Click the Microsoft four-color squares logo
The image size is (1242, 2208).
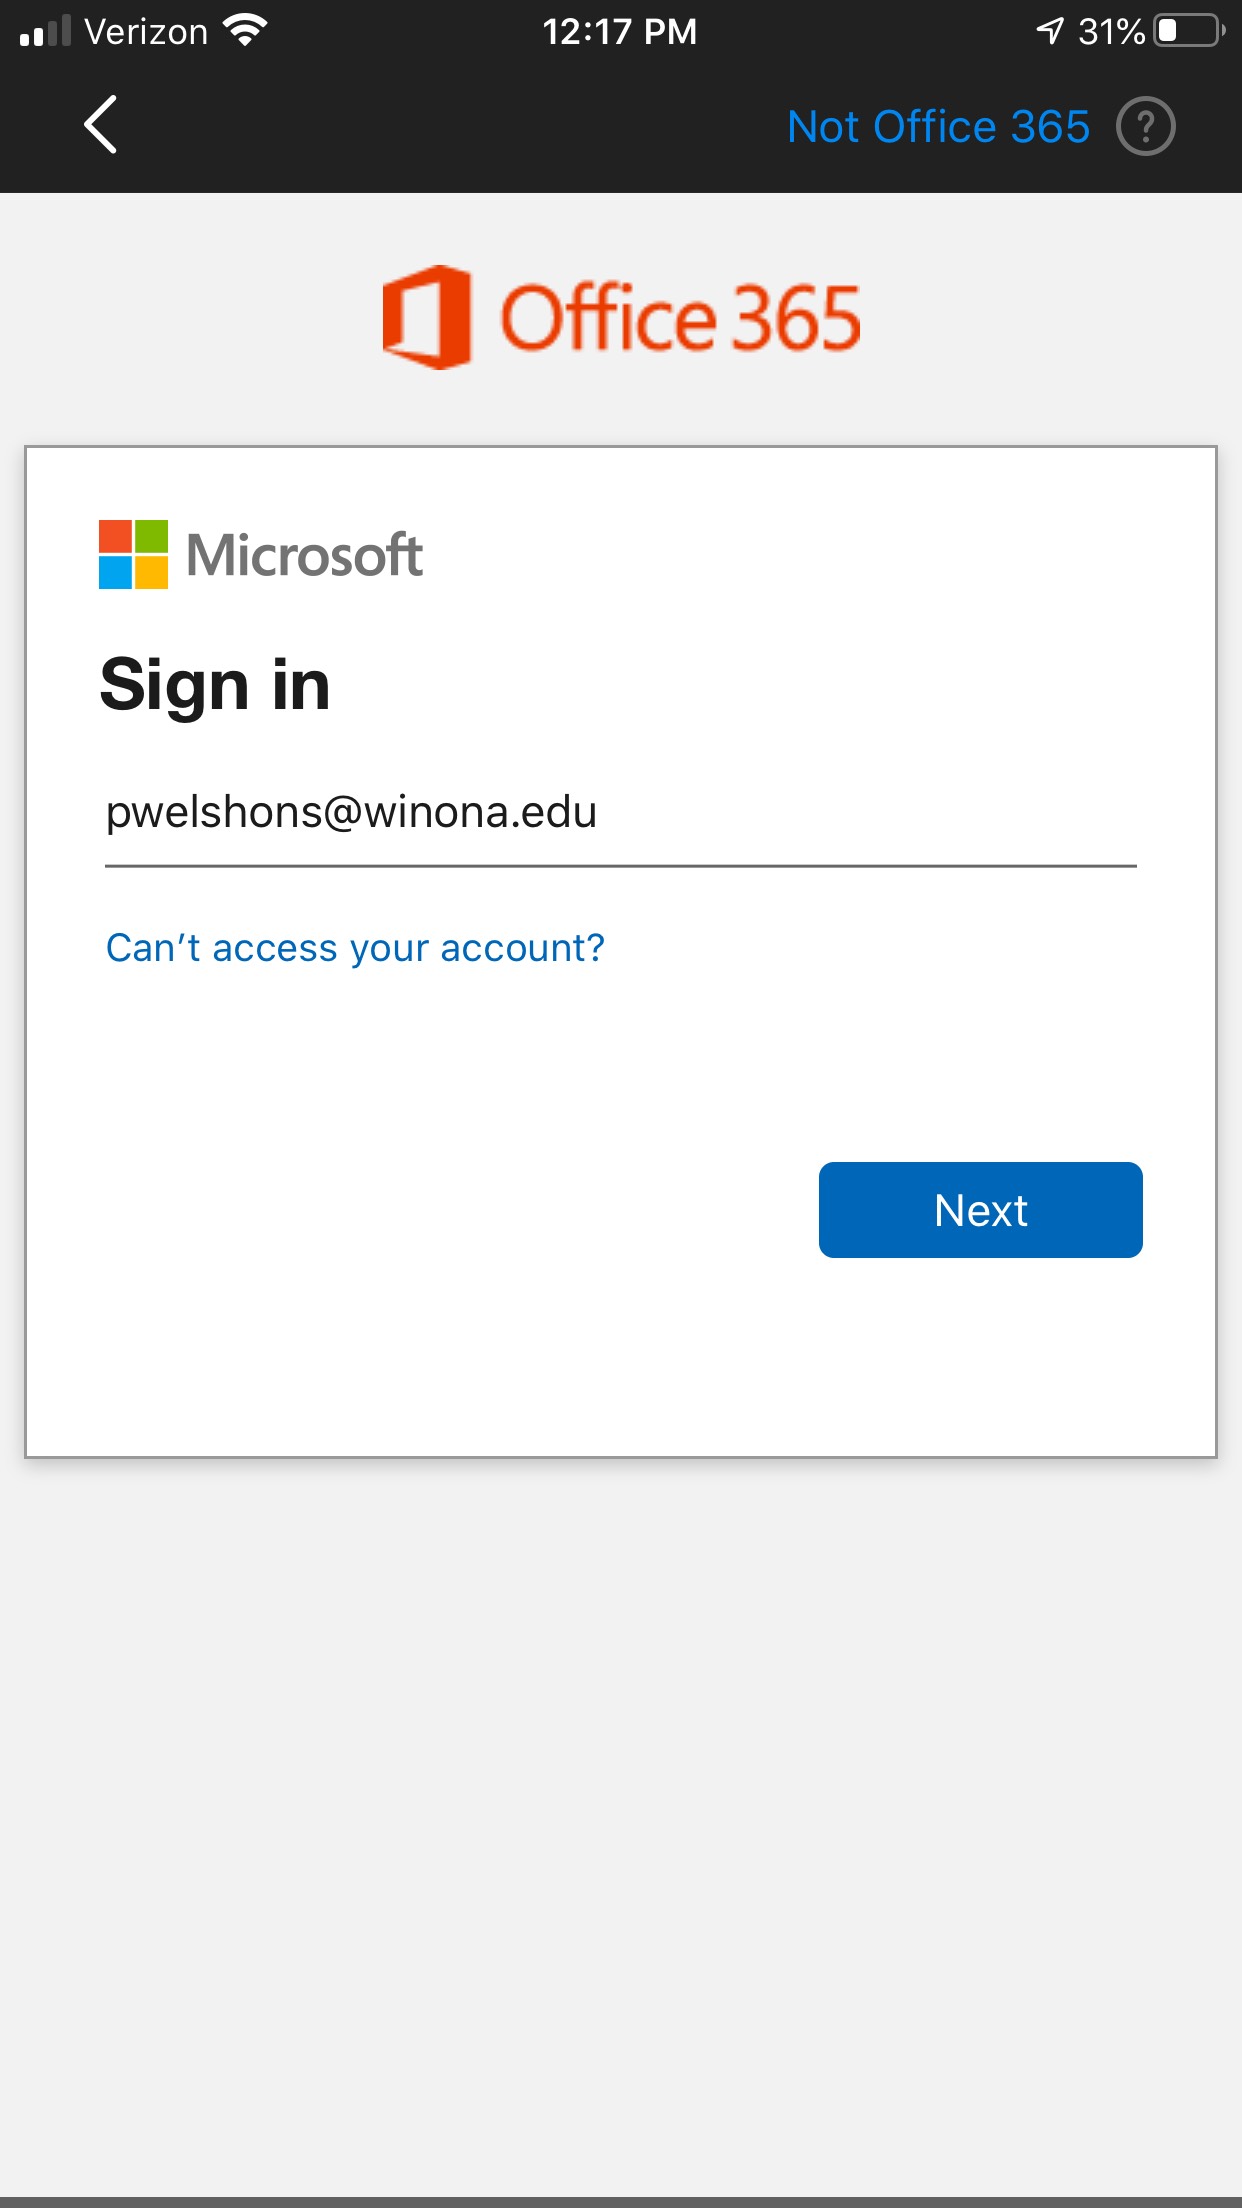(133, 554)
